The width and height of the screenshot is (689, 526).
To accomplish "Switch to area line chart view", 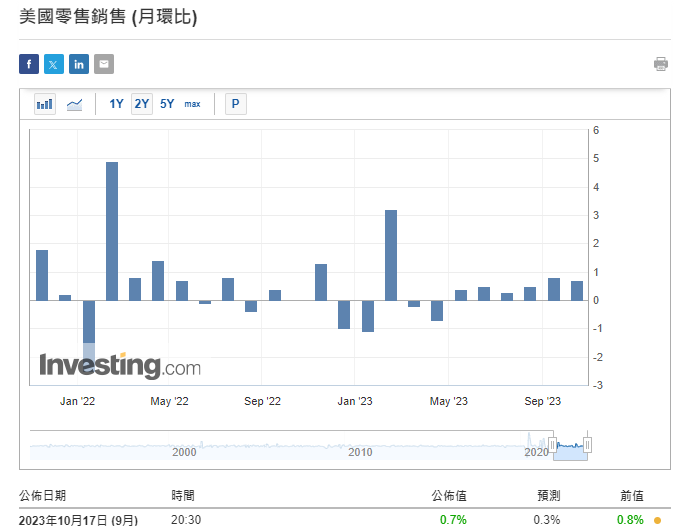I will (74, 104).
